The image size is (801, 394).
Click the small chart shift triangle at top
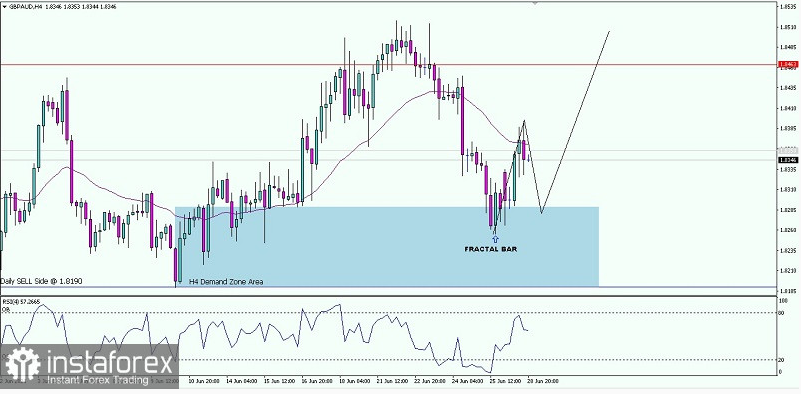(534, 3)
